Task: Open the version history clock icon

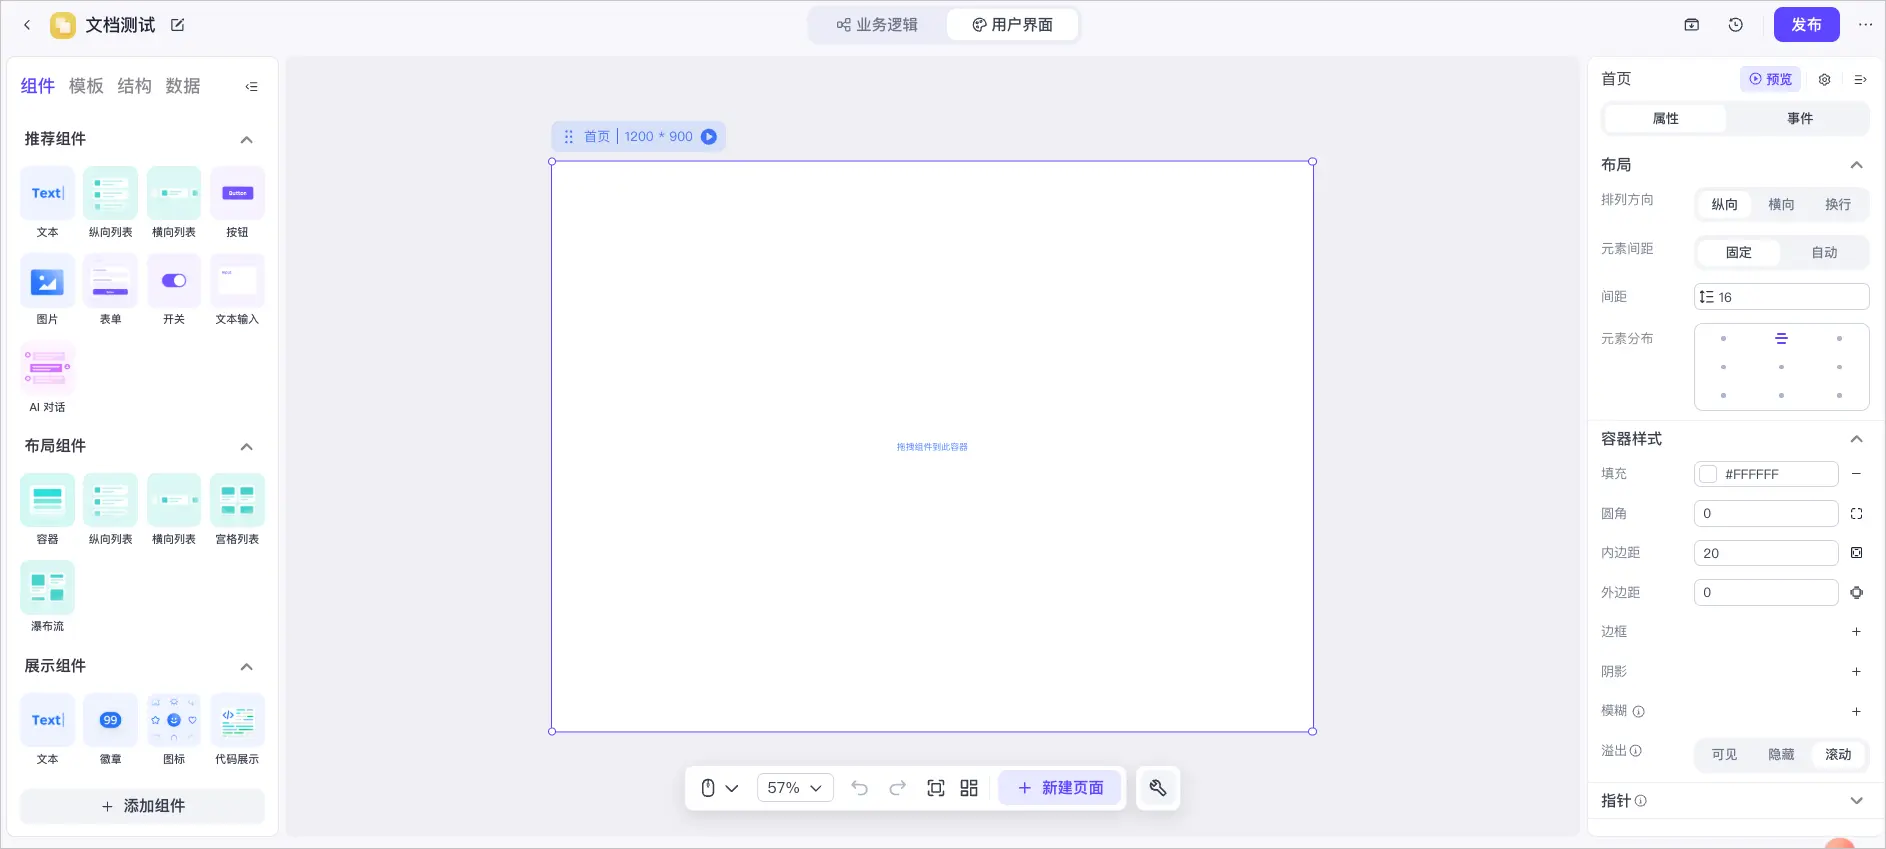Action: pos(1736,25)
